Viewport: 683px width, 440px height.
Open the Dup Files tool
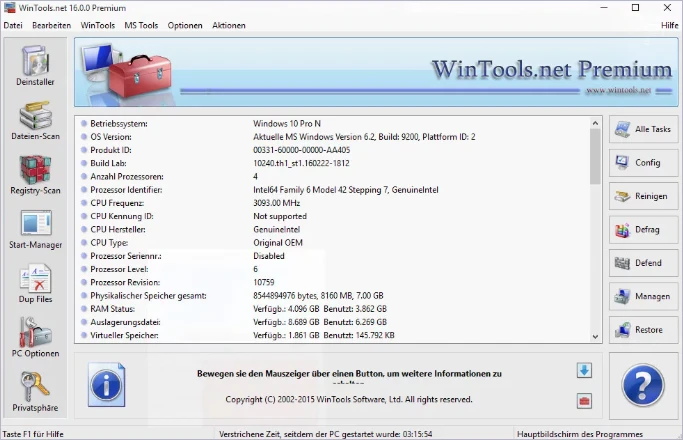[35, 284]
